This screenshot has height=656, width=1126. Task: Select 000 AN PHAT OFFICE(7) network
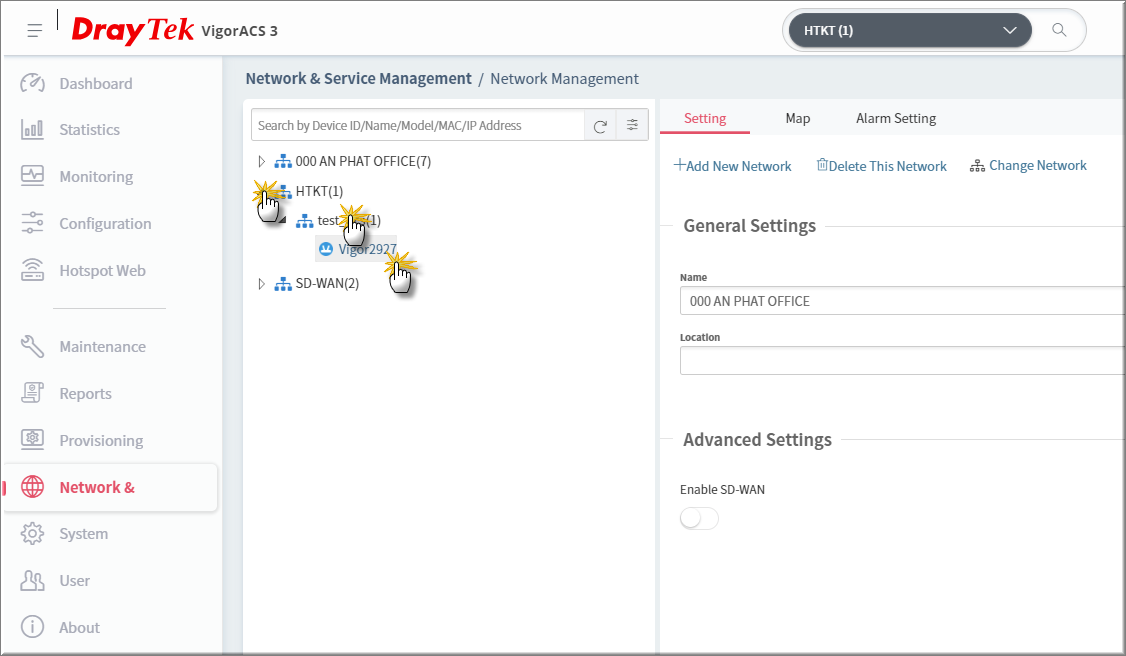pyautogui.click(x=363, y=161)
